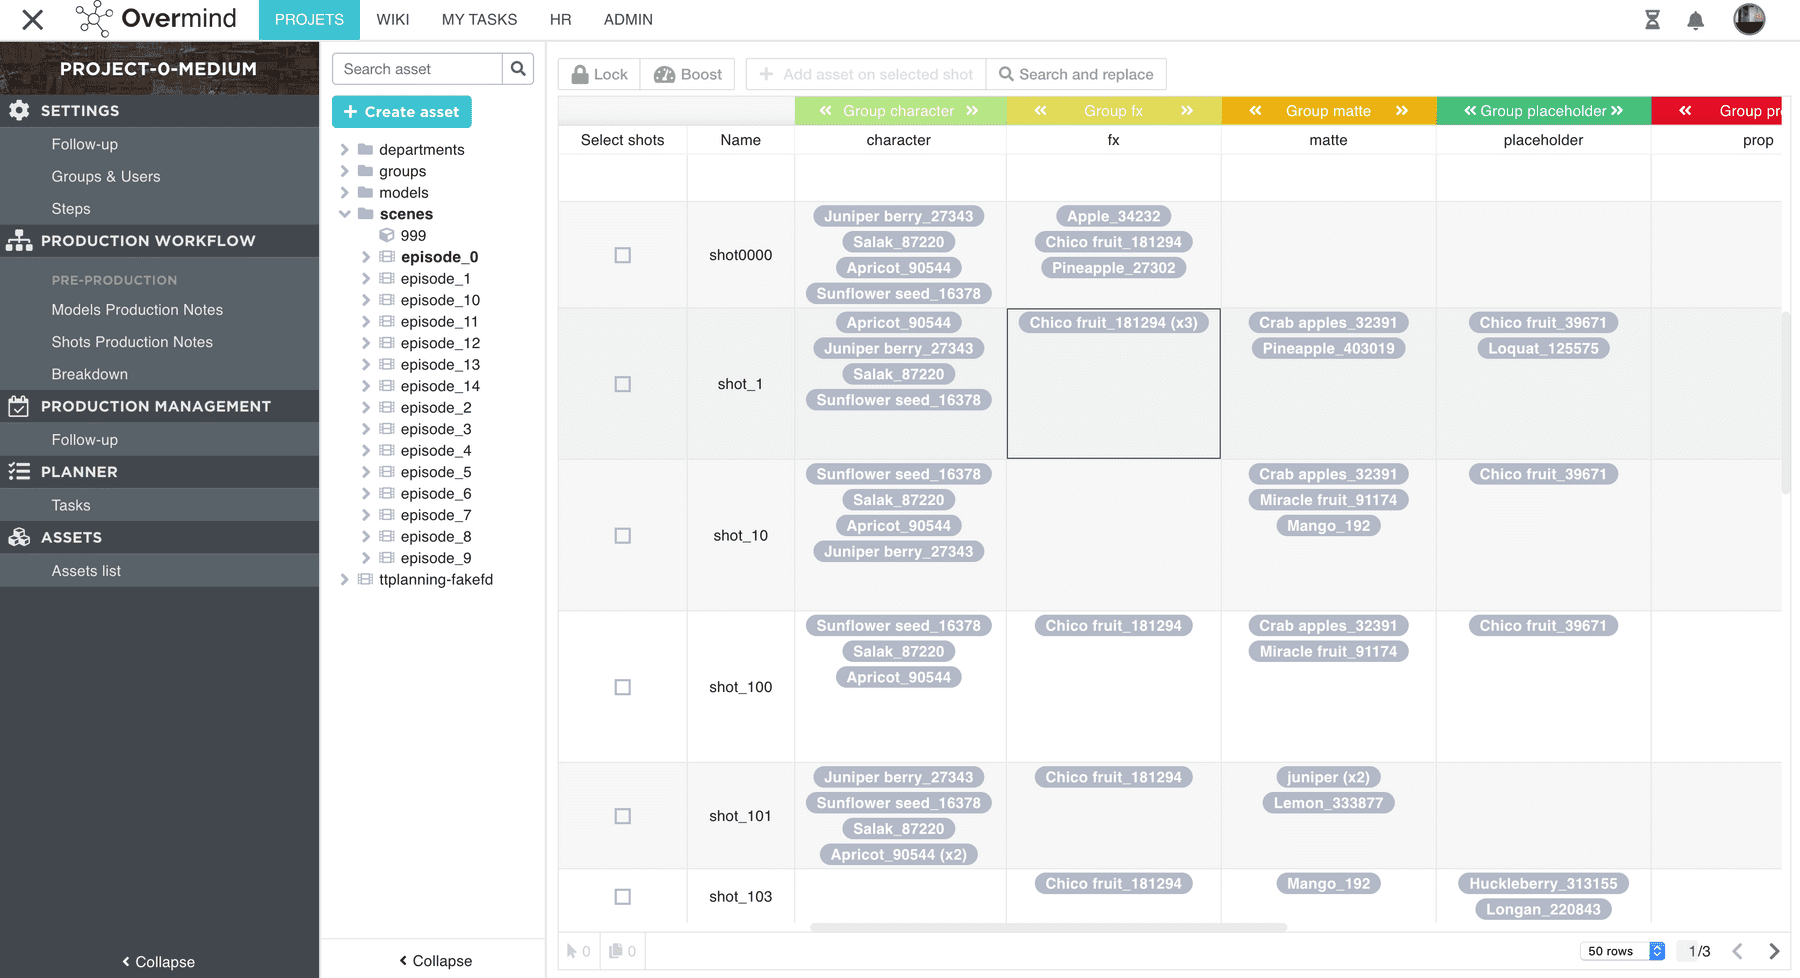Expand the departments folder in tree
The height and width of the screenshot is (978, 1800).
(x=345, y=150)
